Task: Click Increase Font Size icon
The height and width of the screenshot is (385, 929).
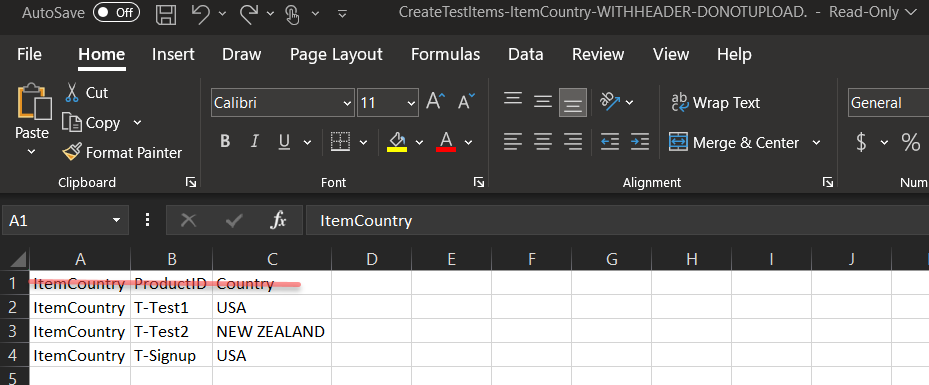Action: (x=435, y=101)
